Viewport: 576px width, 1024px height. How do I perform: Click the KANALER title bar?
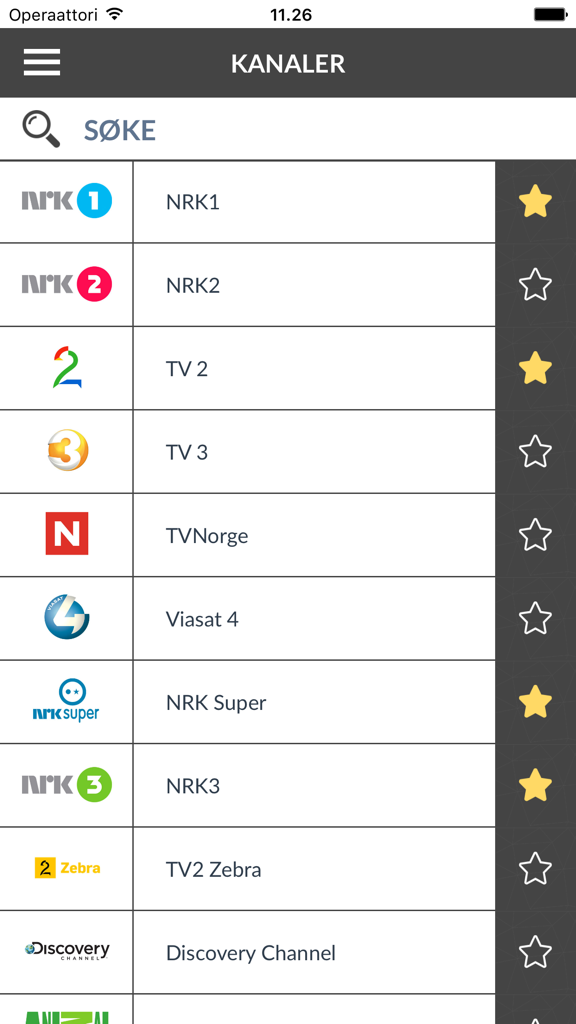(288, 62)
